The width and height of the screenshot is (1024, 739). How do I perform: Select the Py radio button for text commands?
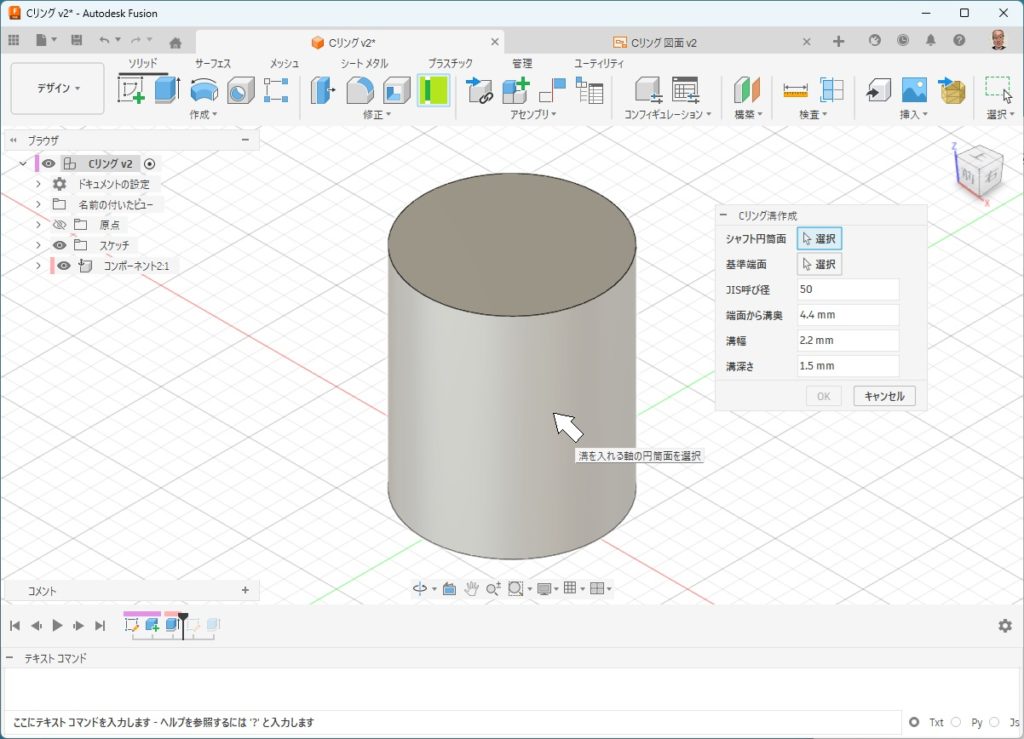pyautogui.click(x=956, y=722)
